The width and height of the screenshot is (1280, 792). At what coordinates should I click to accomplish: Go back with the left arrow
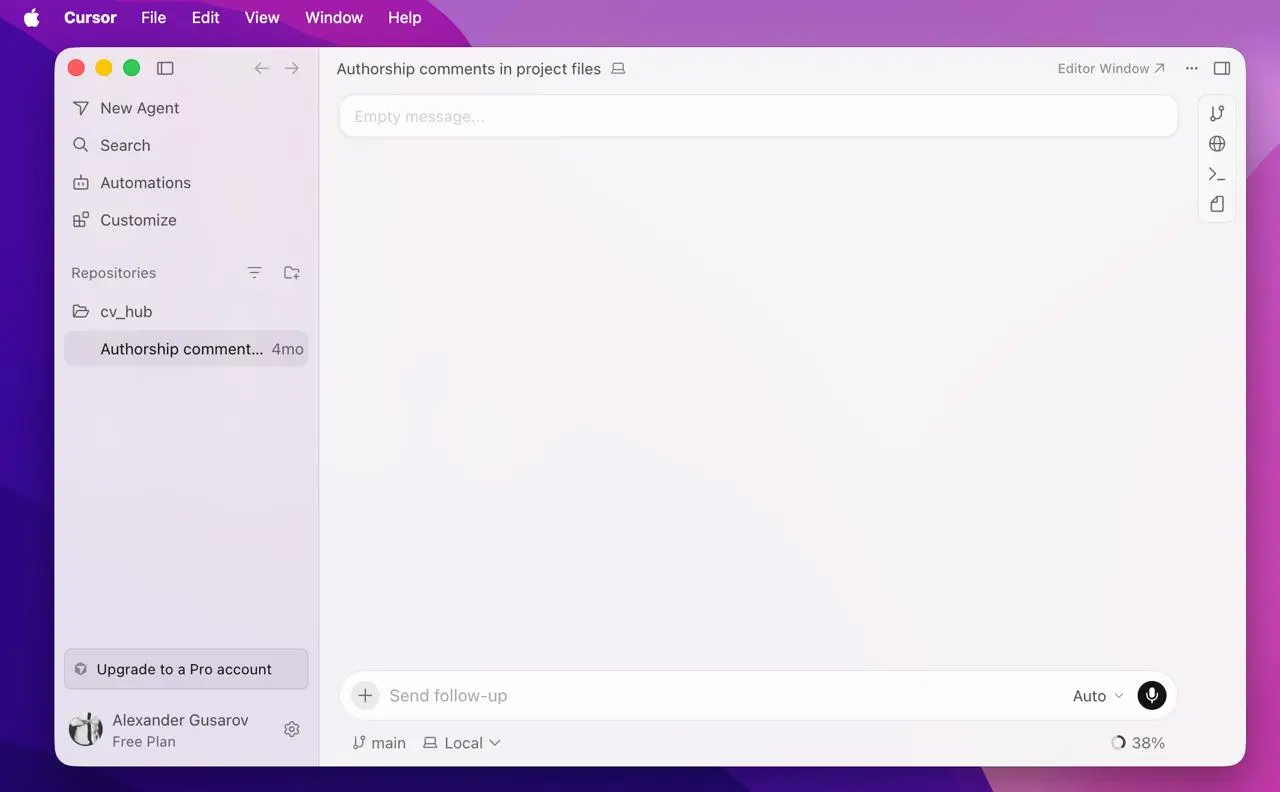(x=261, y=68)
